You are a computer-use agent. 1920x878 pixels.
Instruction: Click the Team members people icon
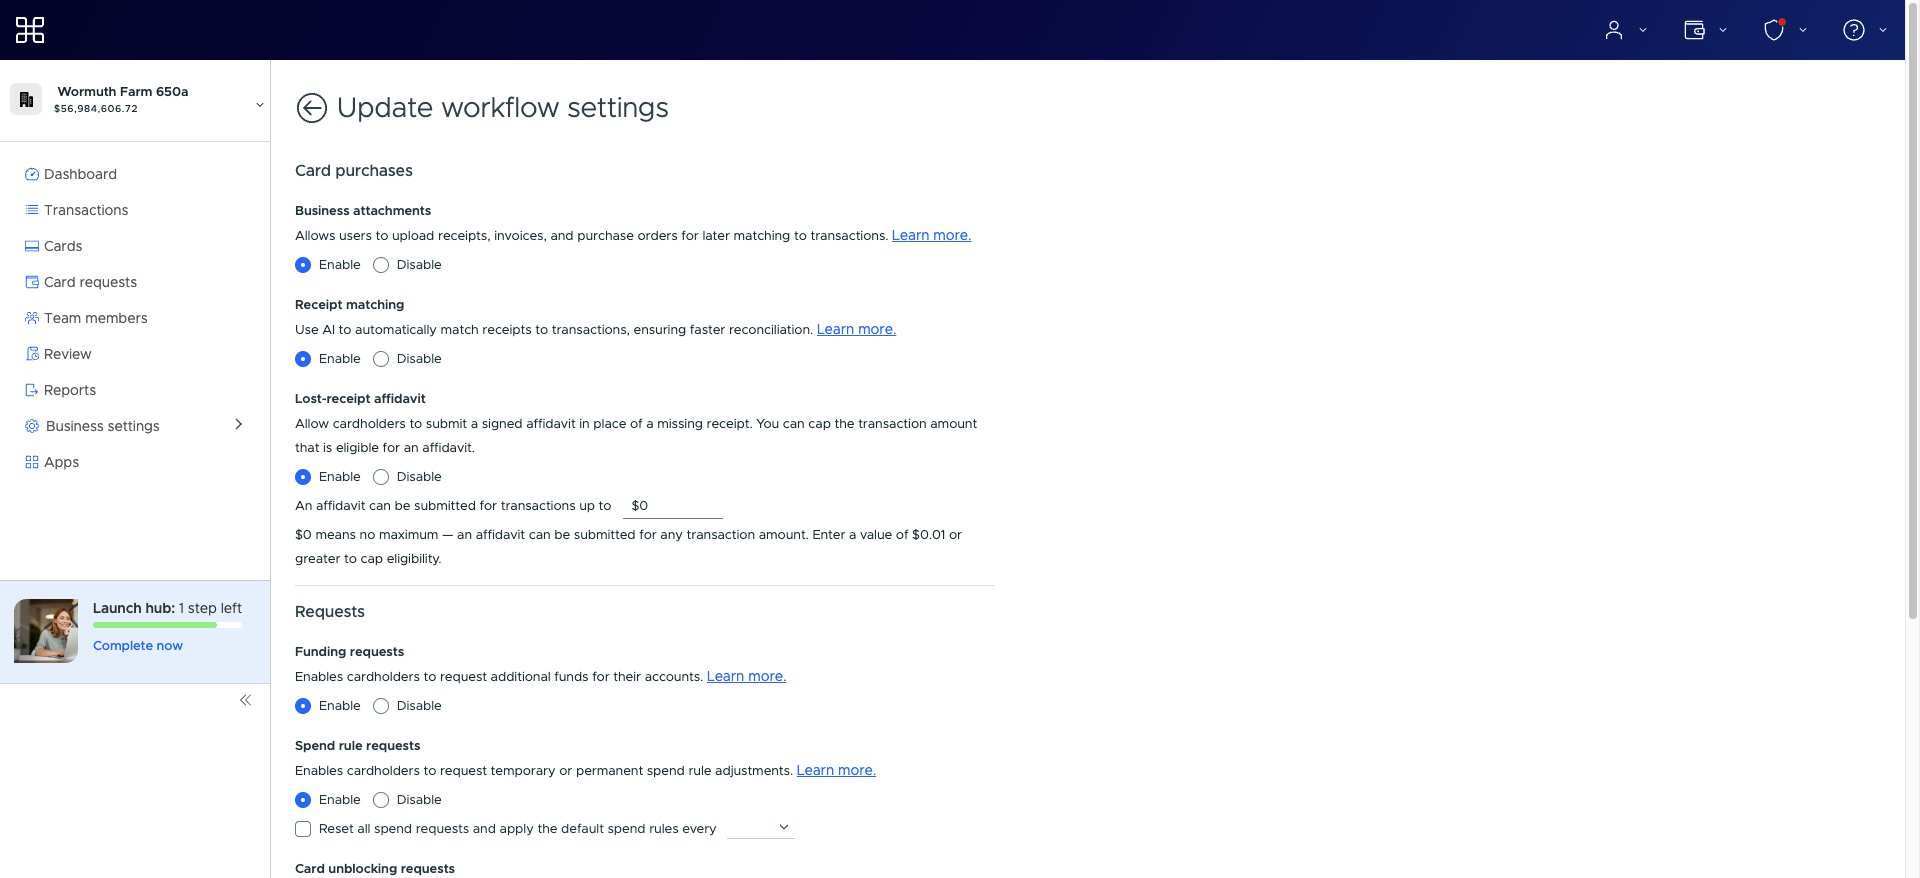(32, 318)
